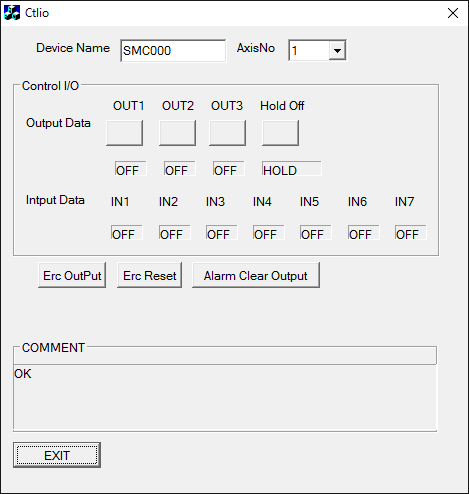Select the OUT3 OFF status field
The width and height of the screenshot is (469, 494).
click(229, 169)
